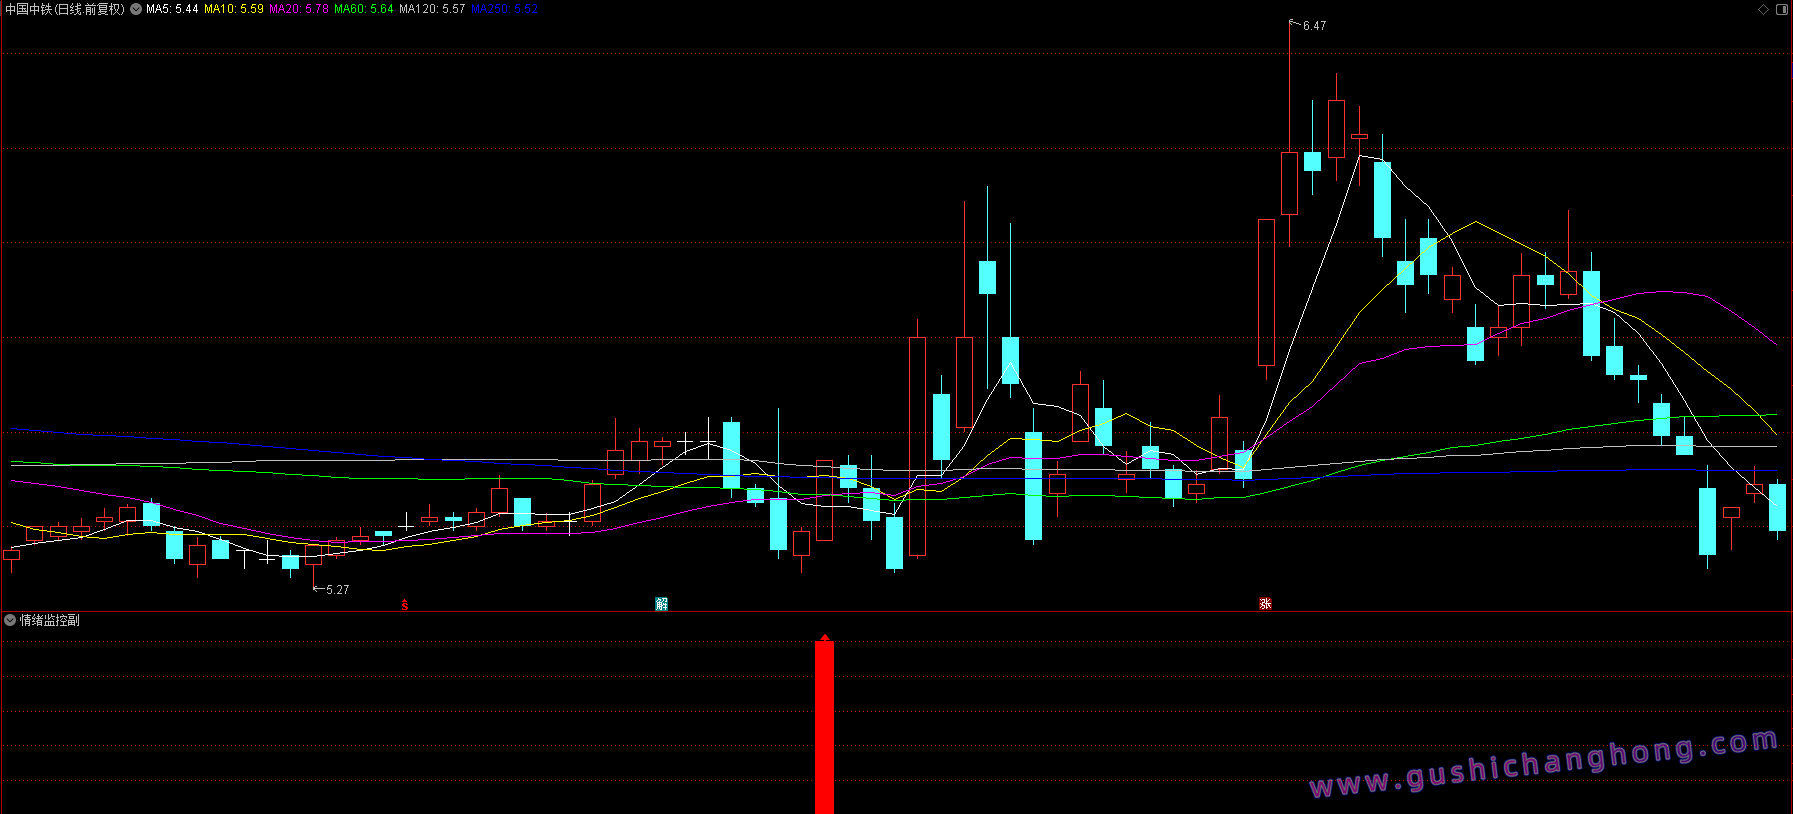The width and height of the screenshot is (1793, 814).
Task: Open the main chart dropdown beside 中国中铁
Action: coord(136,9)
